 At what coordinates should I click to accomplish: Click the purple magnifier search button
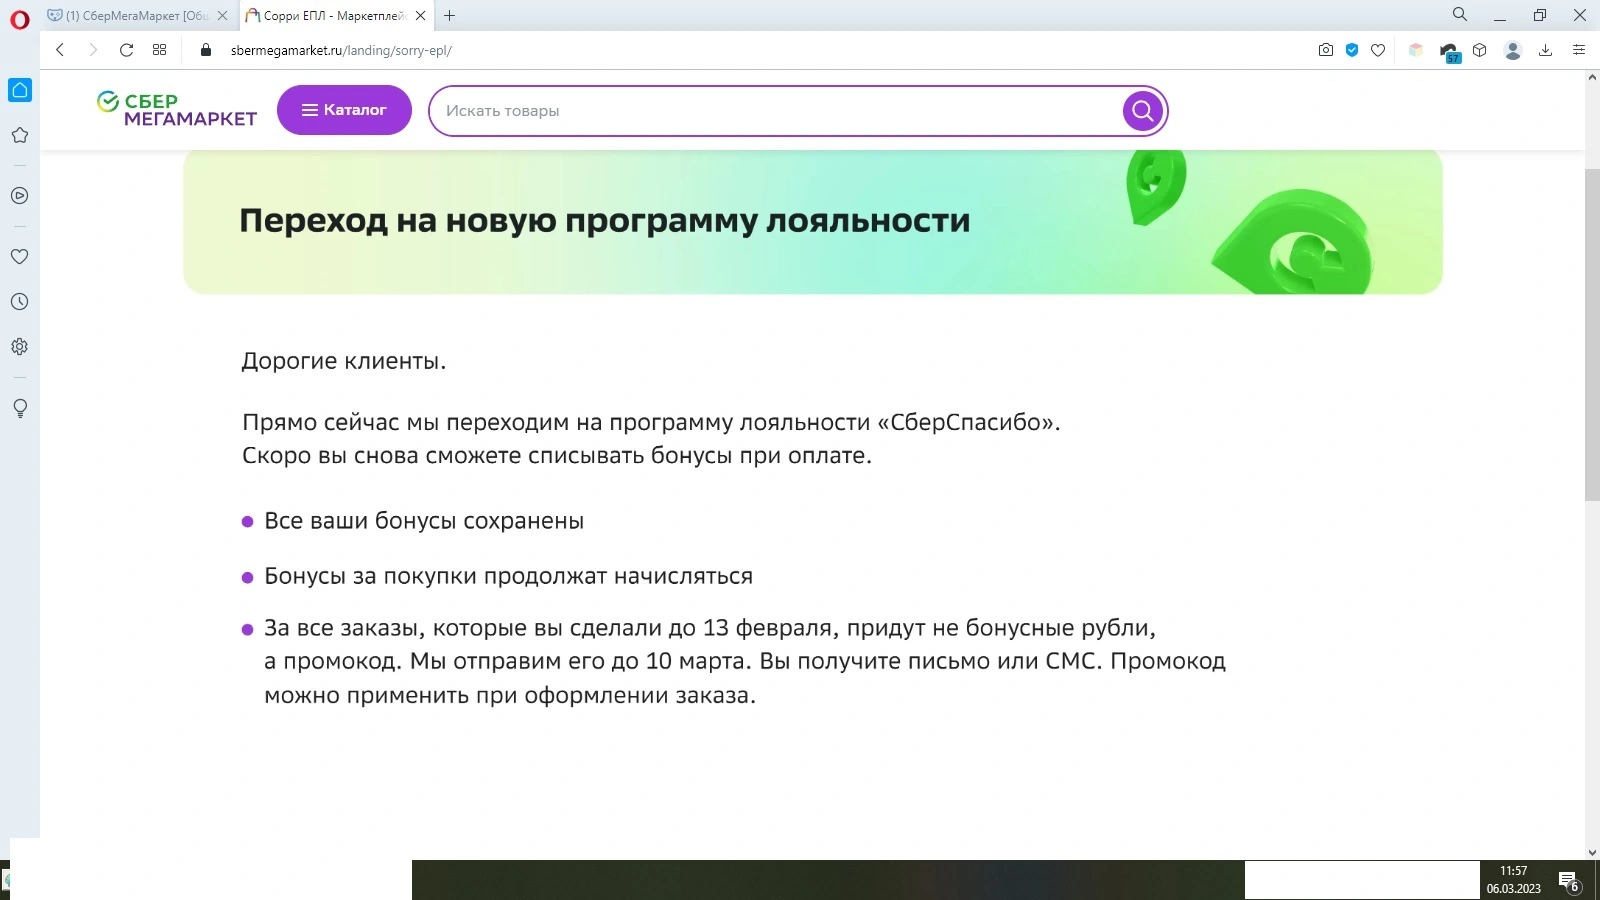pyautogui.click(x=1143, y=111)
